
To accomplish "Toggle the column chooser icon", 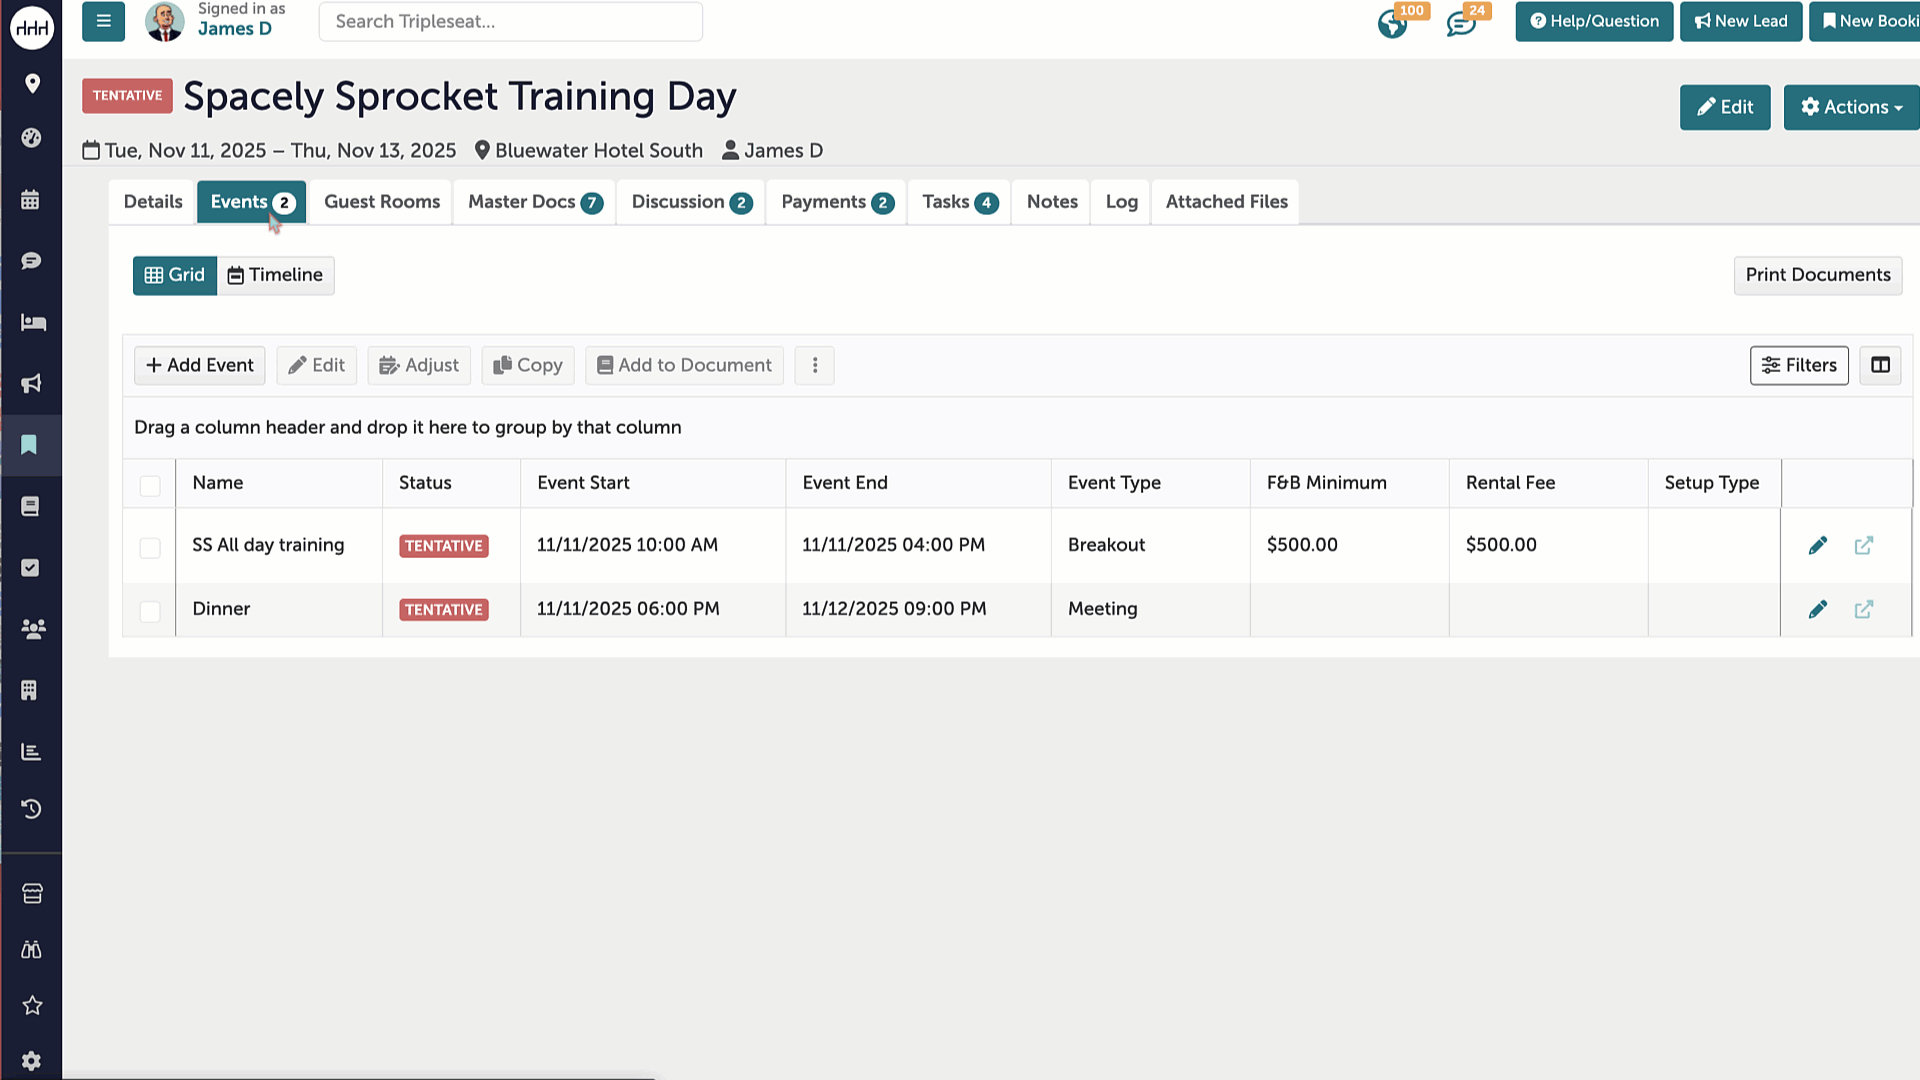I will coord(1880,365).
